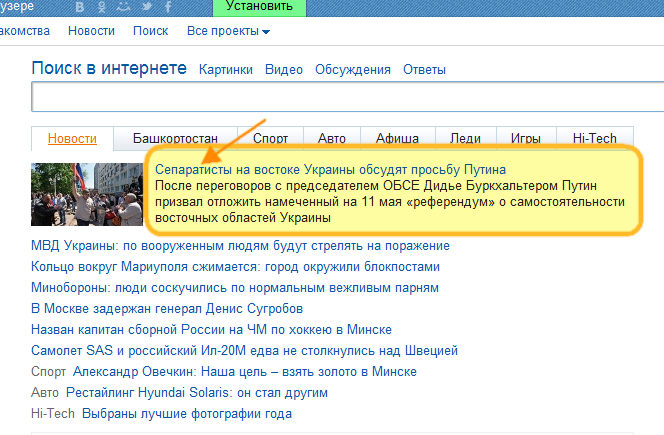Open headline МВД Украины стрелять на поражение
This screenshot has width=664, height=435.
(240, 246)
